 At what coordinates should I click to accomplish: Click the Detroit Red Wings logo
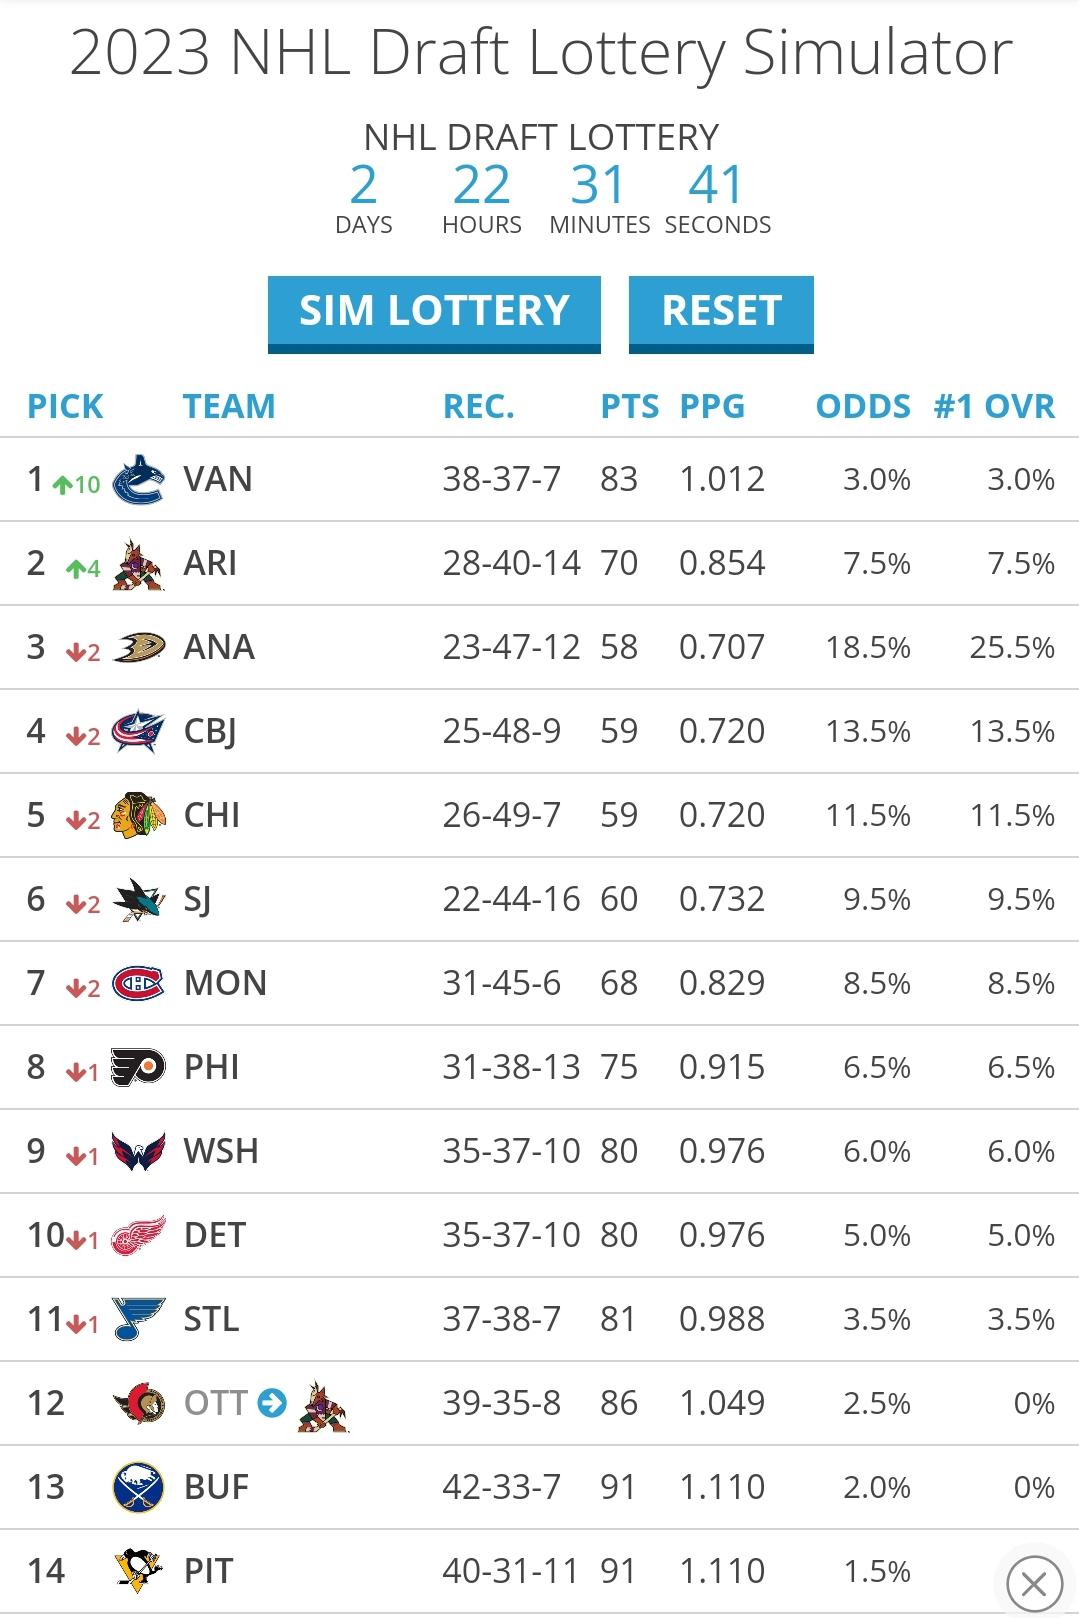click(x=138, y=1236)
